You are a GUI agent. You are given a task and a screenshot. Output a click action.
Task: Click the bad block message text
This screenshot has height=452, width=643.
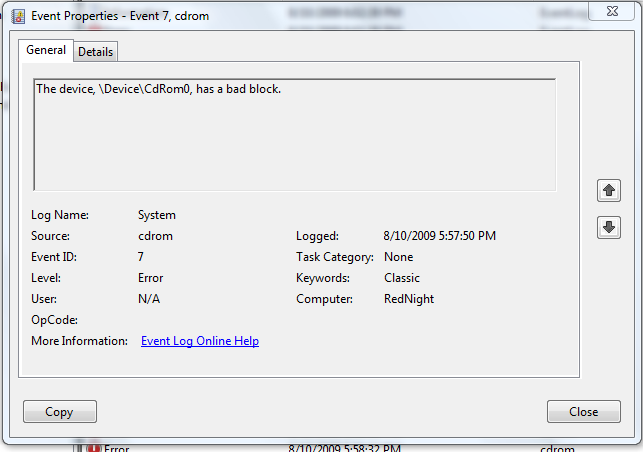click(x=159, y=89)
